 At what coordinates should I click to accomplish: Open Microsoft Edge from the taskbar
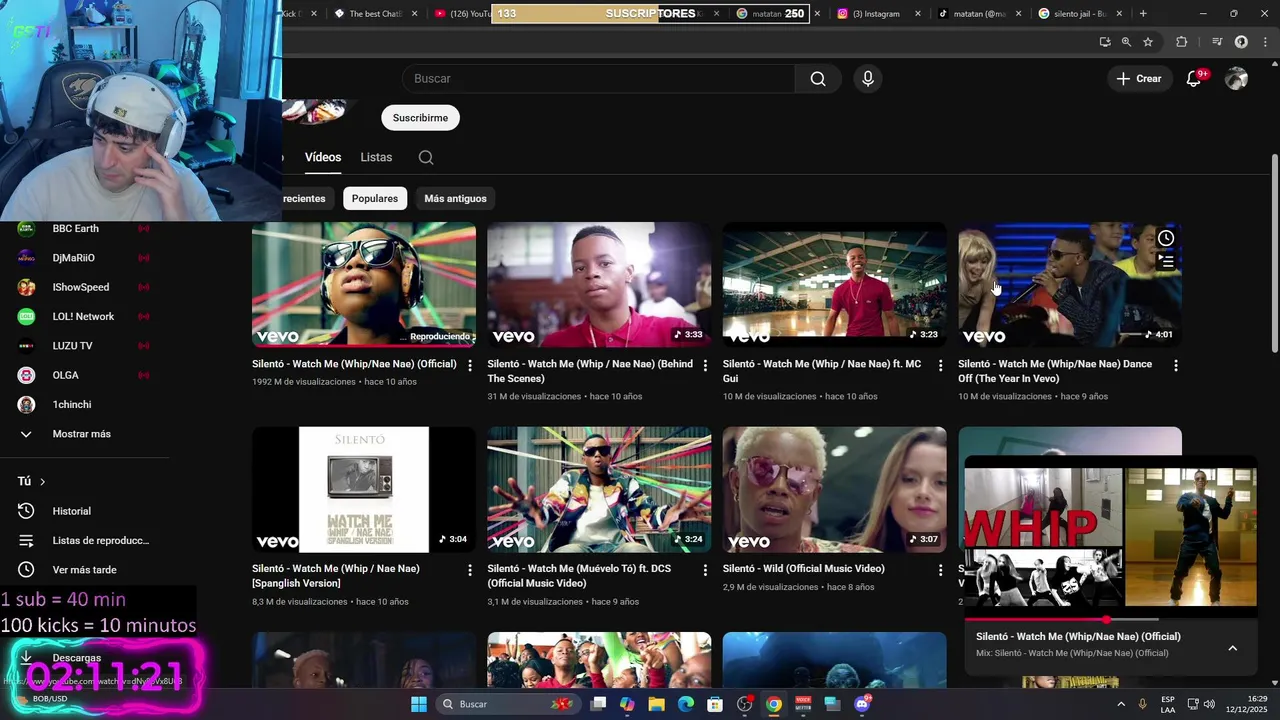686,704
